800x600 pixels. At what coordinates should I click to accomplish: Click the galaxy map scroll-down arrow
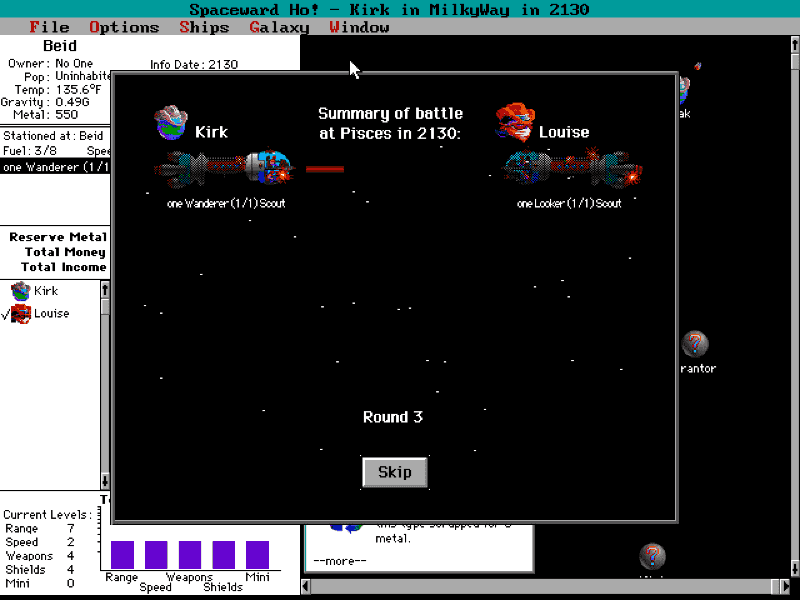pyautogui.click(x=795, y=568)
